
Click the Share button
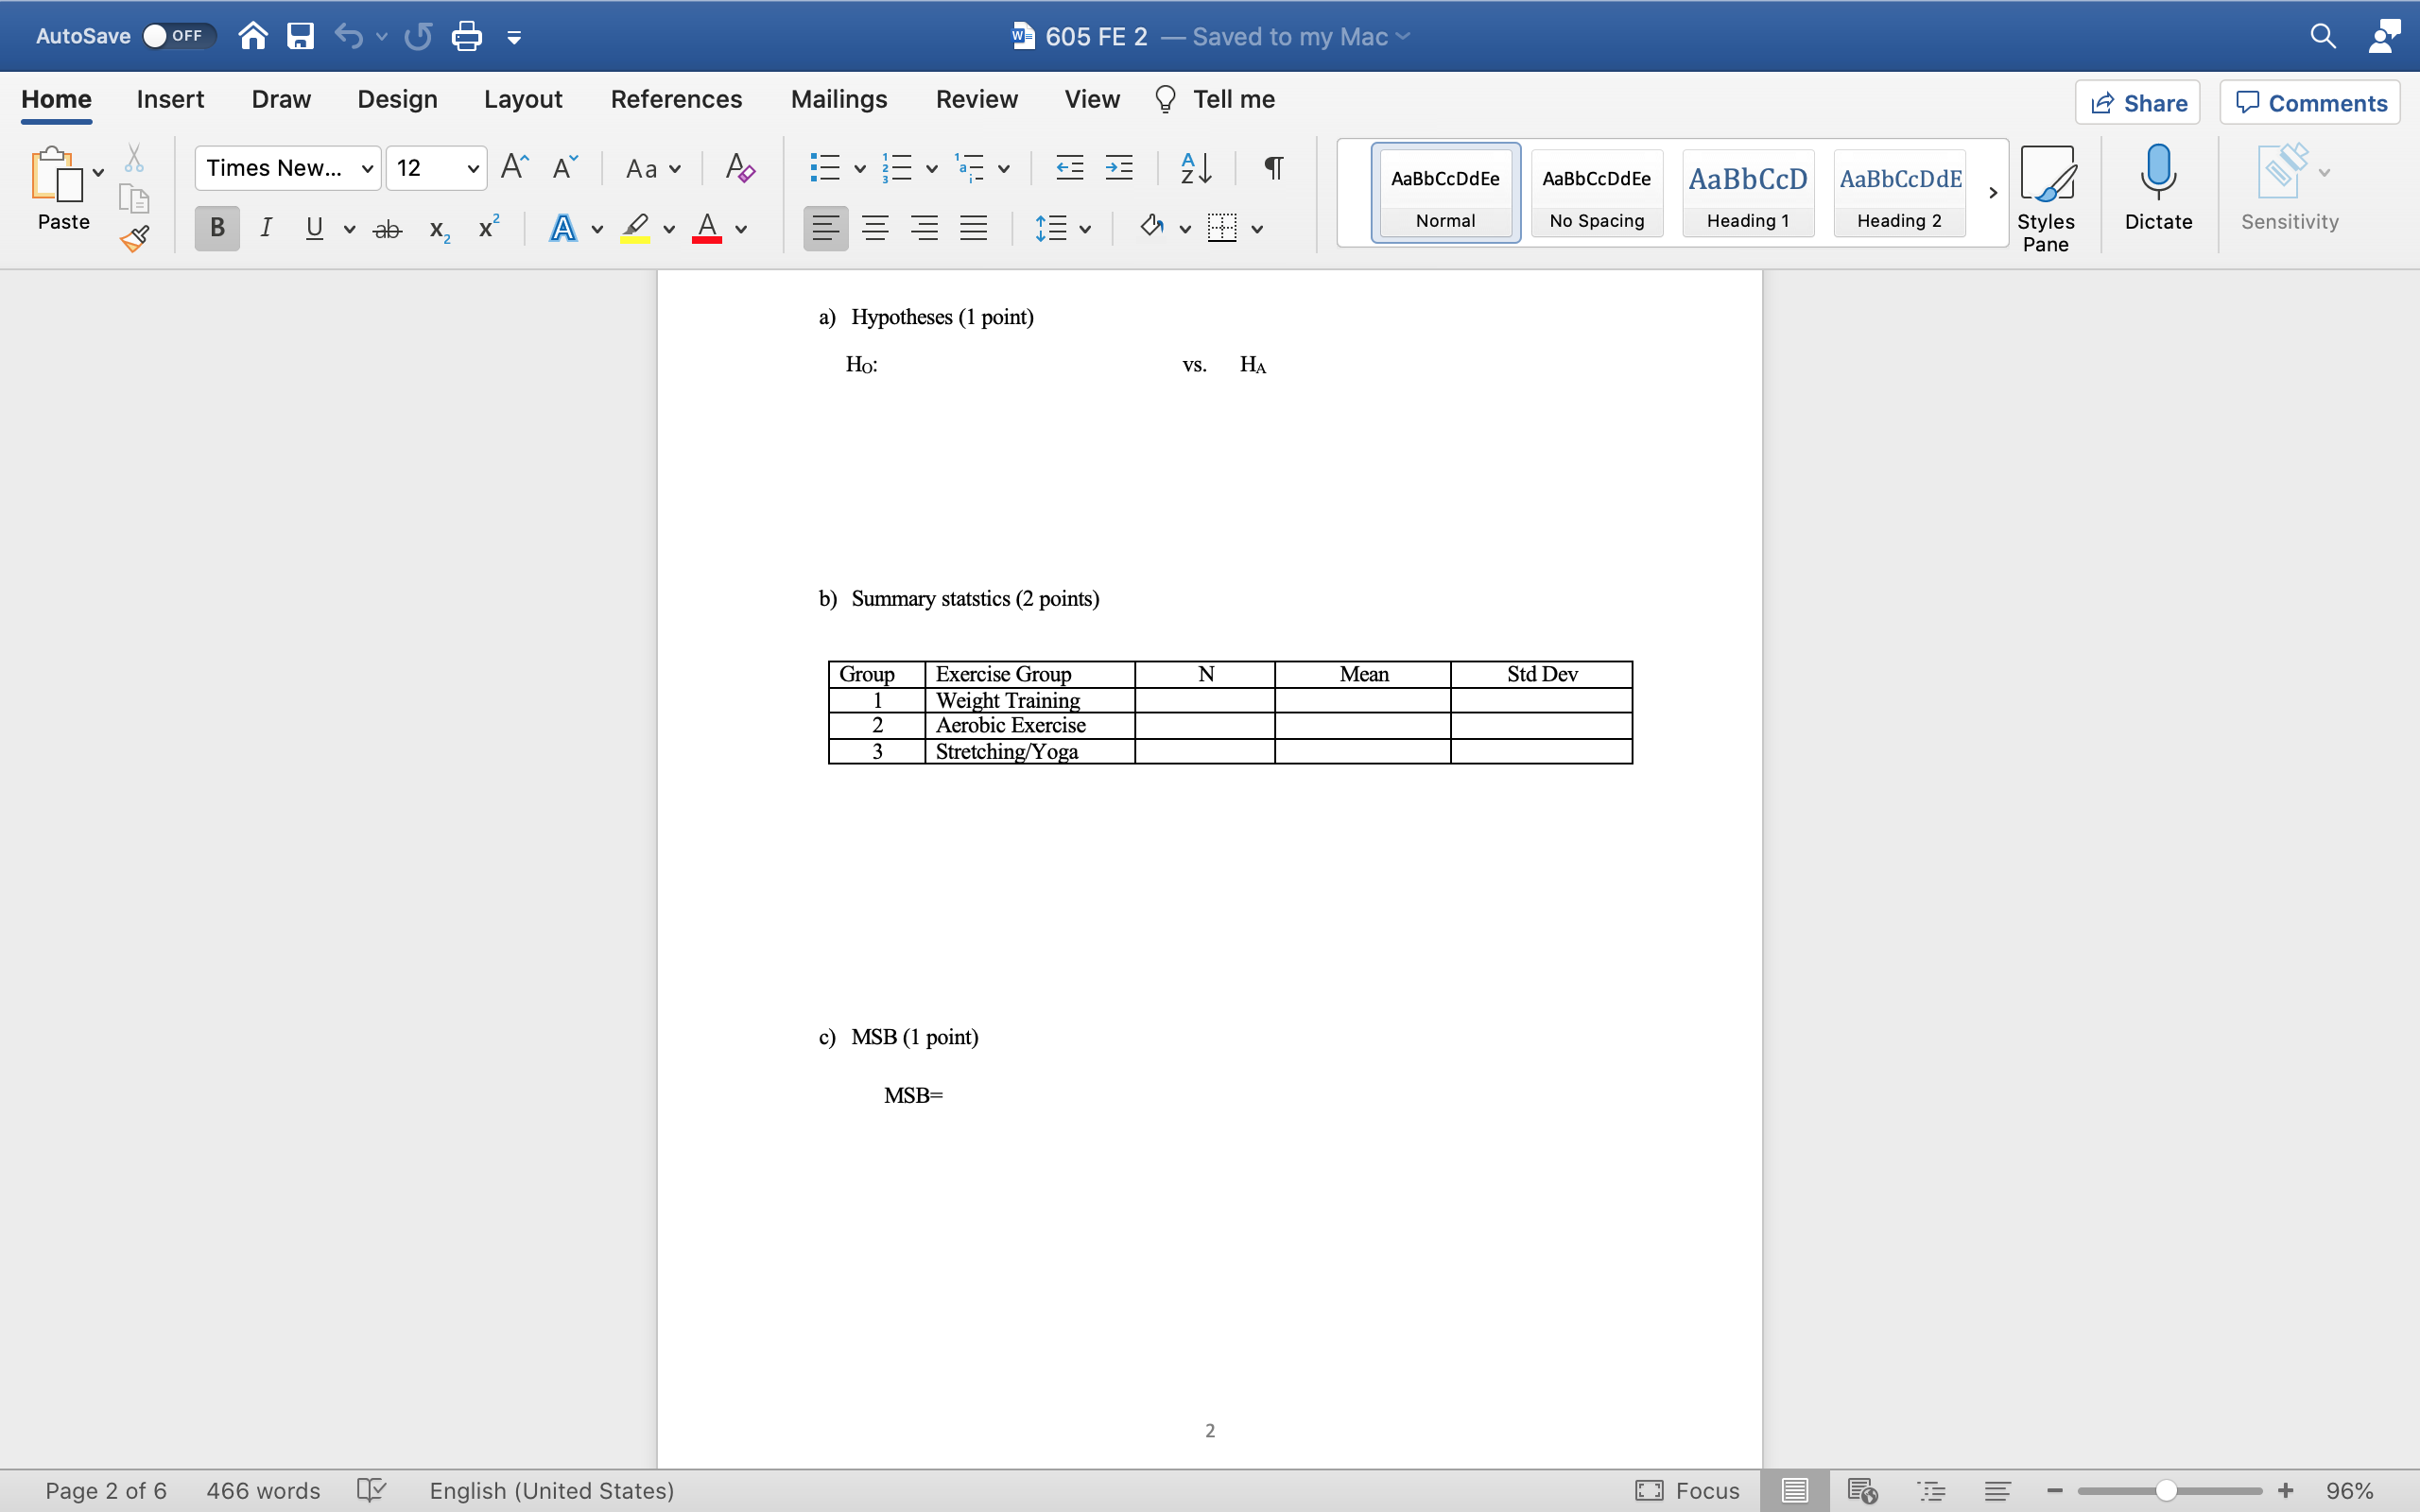pos(2137,103)
